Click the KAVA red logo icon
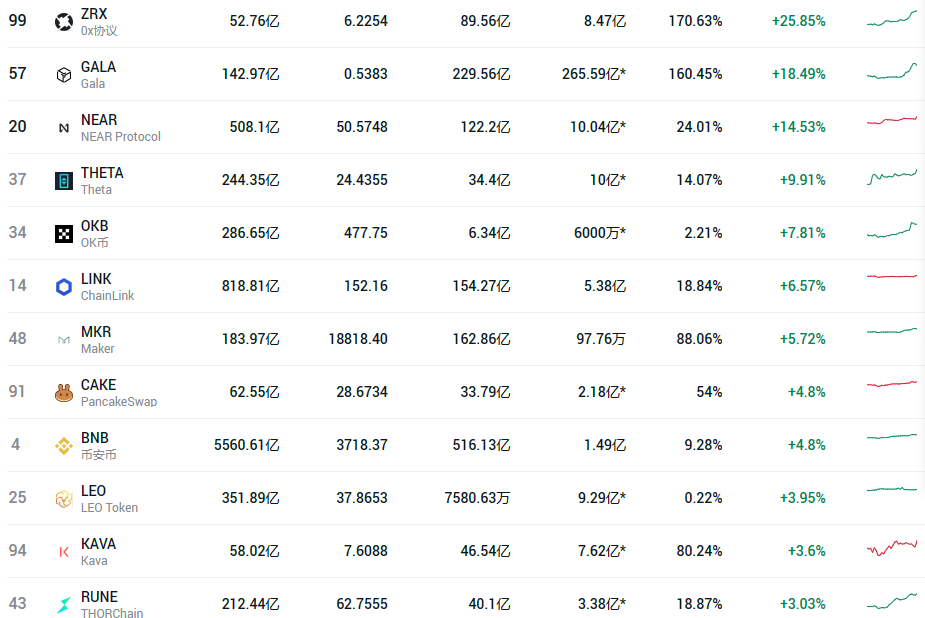Screen dimensions: 925x618 click(64, 552)
